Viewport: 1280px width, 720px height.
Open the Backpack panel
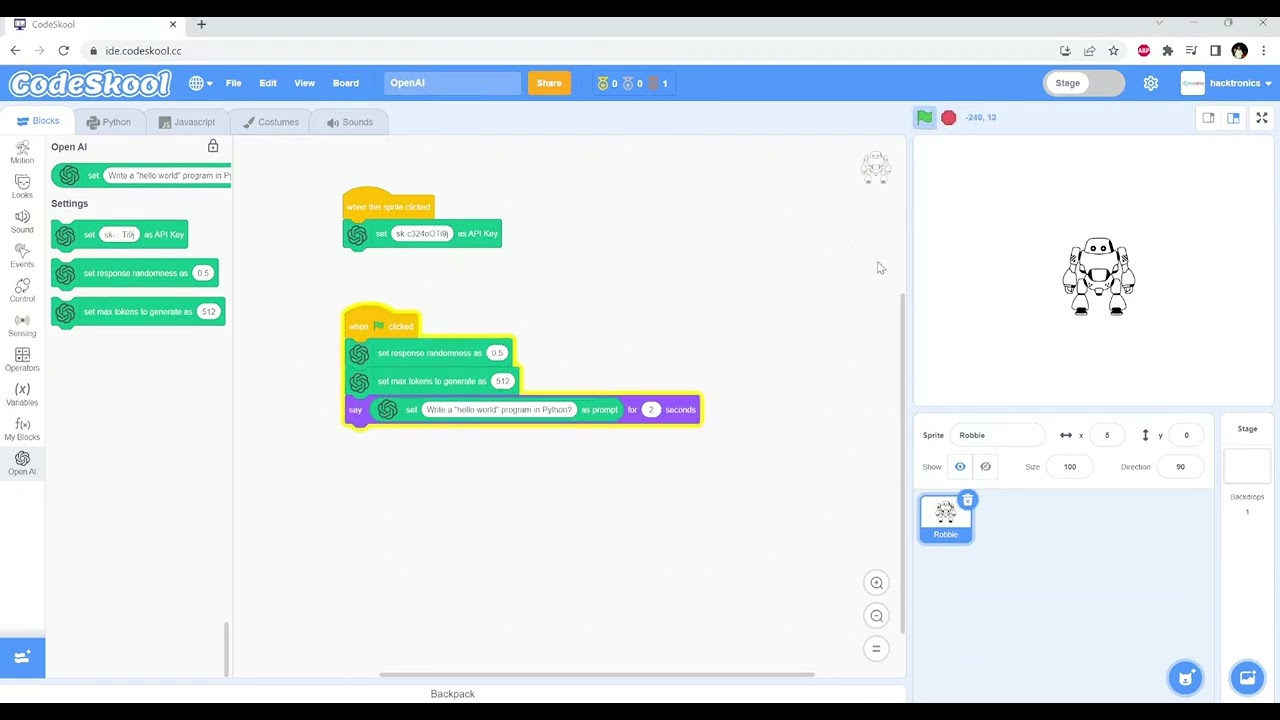coord(453,694)
